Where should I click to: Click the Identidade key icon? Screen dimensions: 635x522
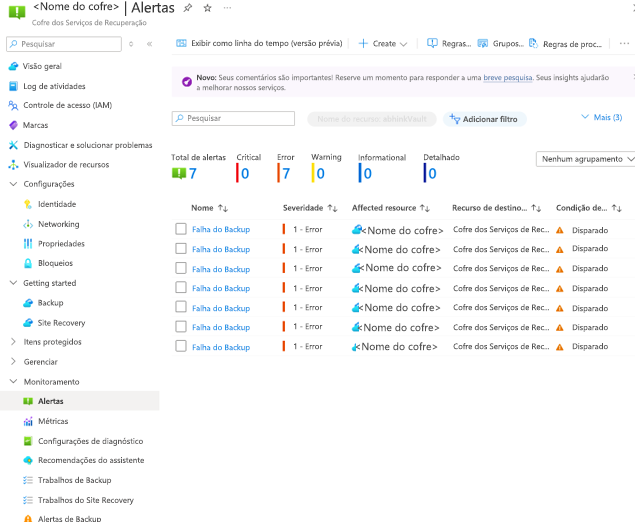point(28,204)
